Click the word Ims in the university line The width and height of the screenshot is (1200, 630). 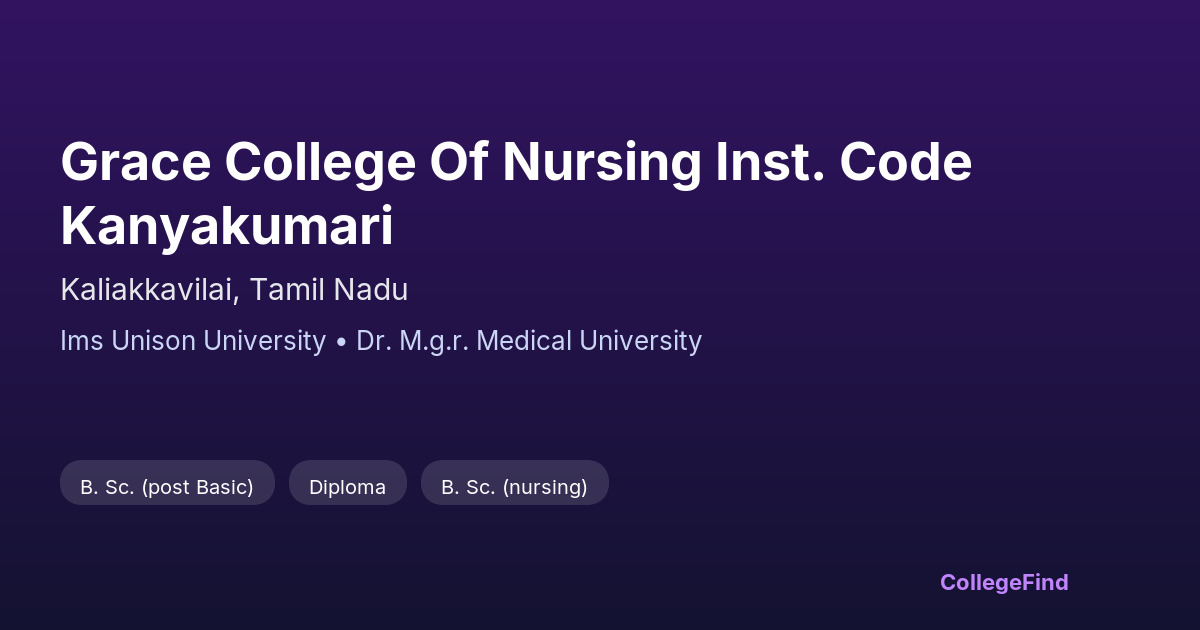(x=82, y=341)
